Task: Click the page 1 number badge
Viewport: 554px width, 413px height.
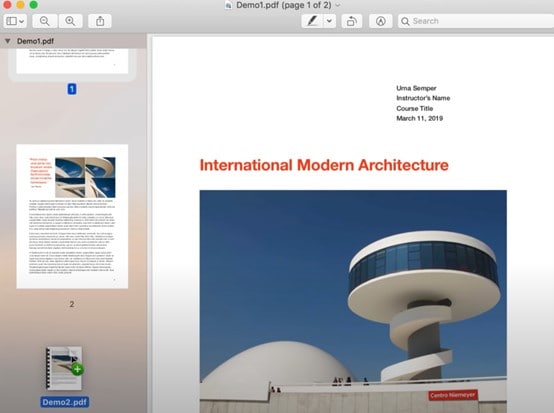Action: 72,89
